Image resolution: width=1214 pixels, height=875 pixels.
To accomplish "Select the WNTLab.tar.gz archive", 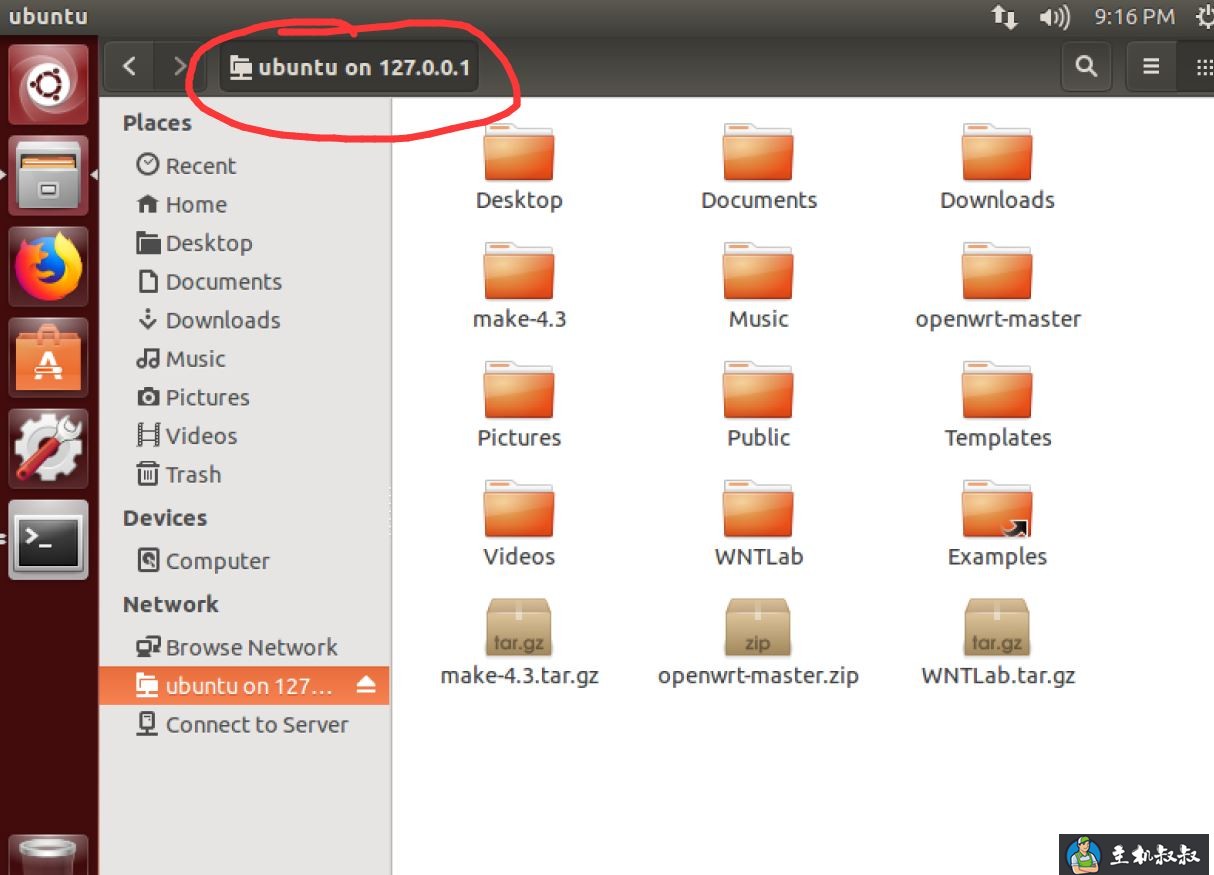I will pos(997,628).
